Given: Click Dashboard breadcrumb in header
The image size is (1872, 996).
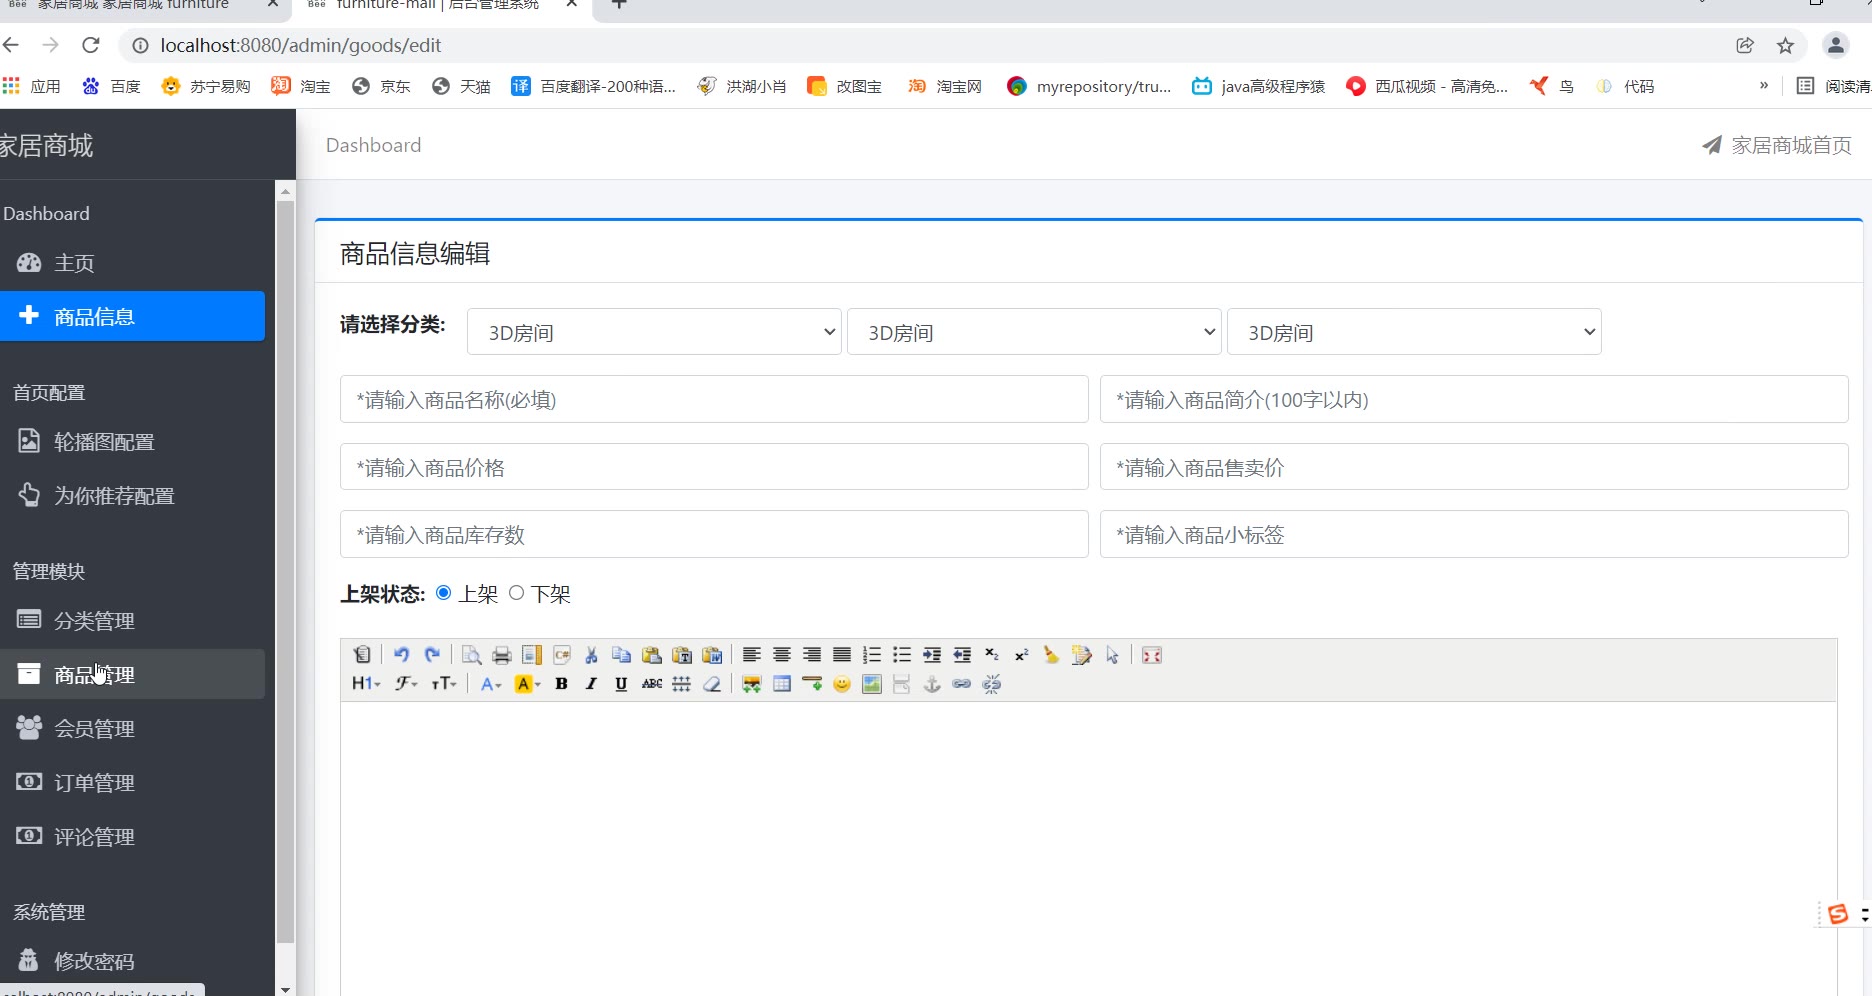Looking at the screenshot, I should click(x=374, y=145).
